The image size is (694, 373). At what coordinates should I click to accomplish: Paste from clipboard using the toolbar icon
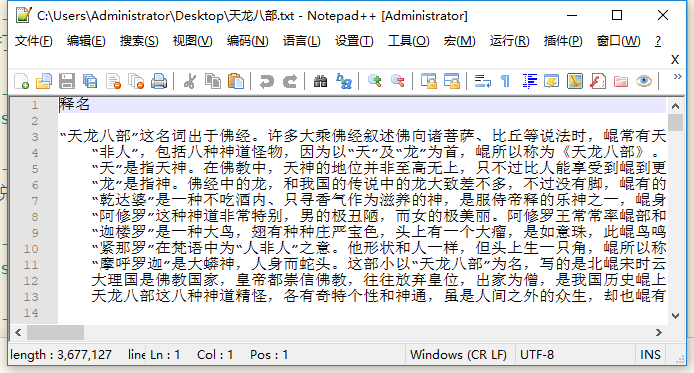(236, 81)
